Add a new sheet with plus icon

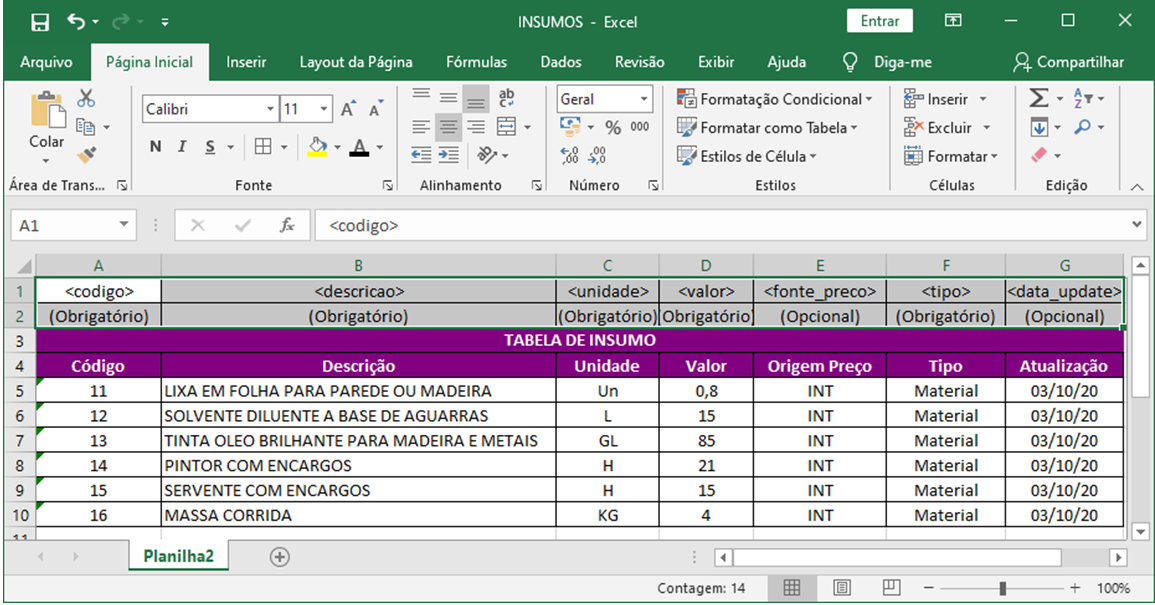tap(280, 557)
